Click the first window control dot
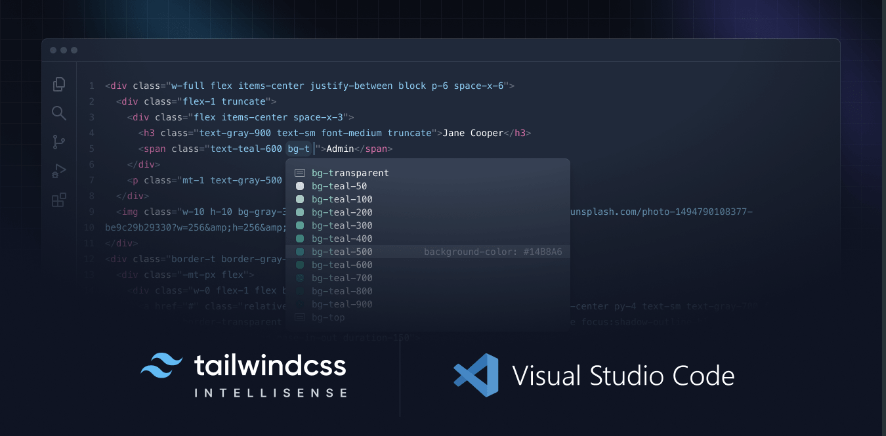 (x=53, y=50)
